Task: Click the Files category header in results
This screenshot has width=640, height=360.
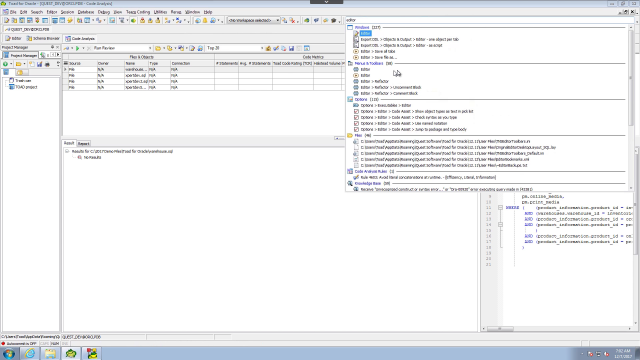Action: (358, 136)
